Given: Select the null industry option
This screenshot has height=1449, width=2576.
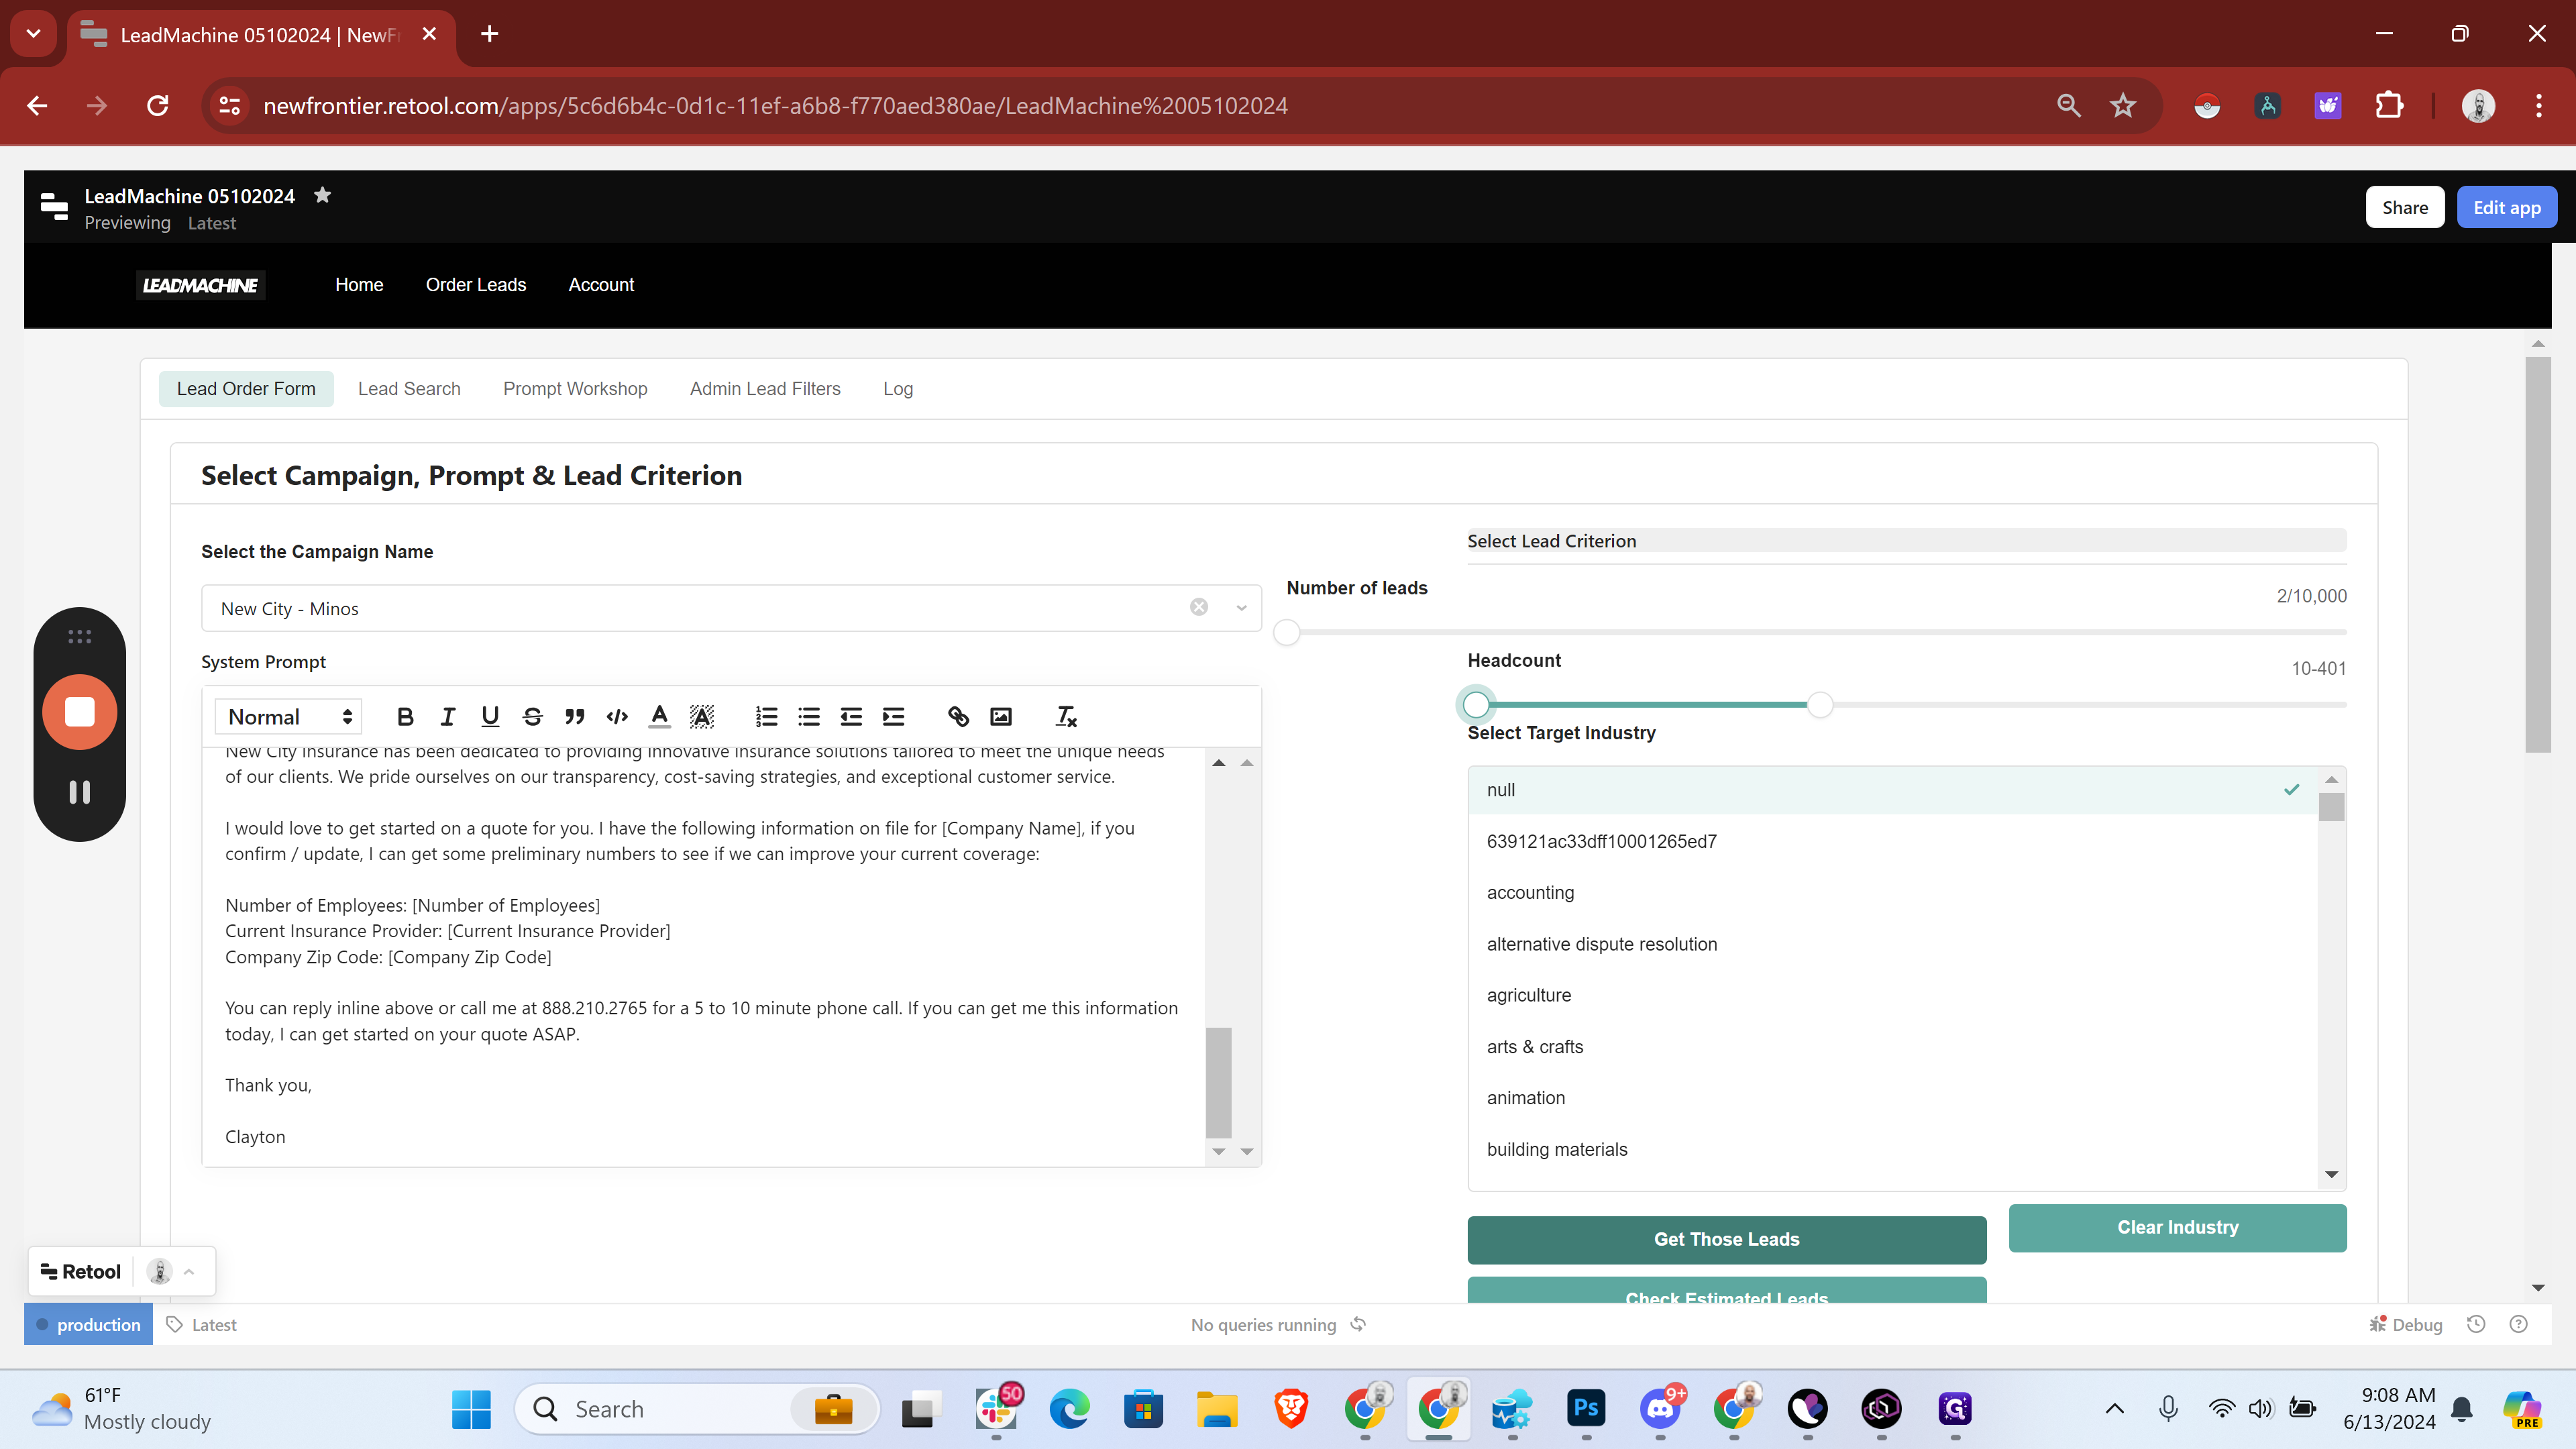Looking at the screenshot, I should (x=1500, y=790).
